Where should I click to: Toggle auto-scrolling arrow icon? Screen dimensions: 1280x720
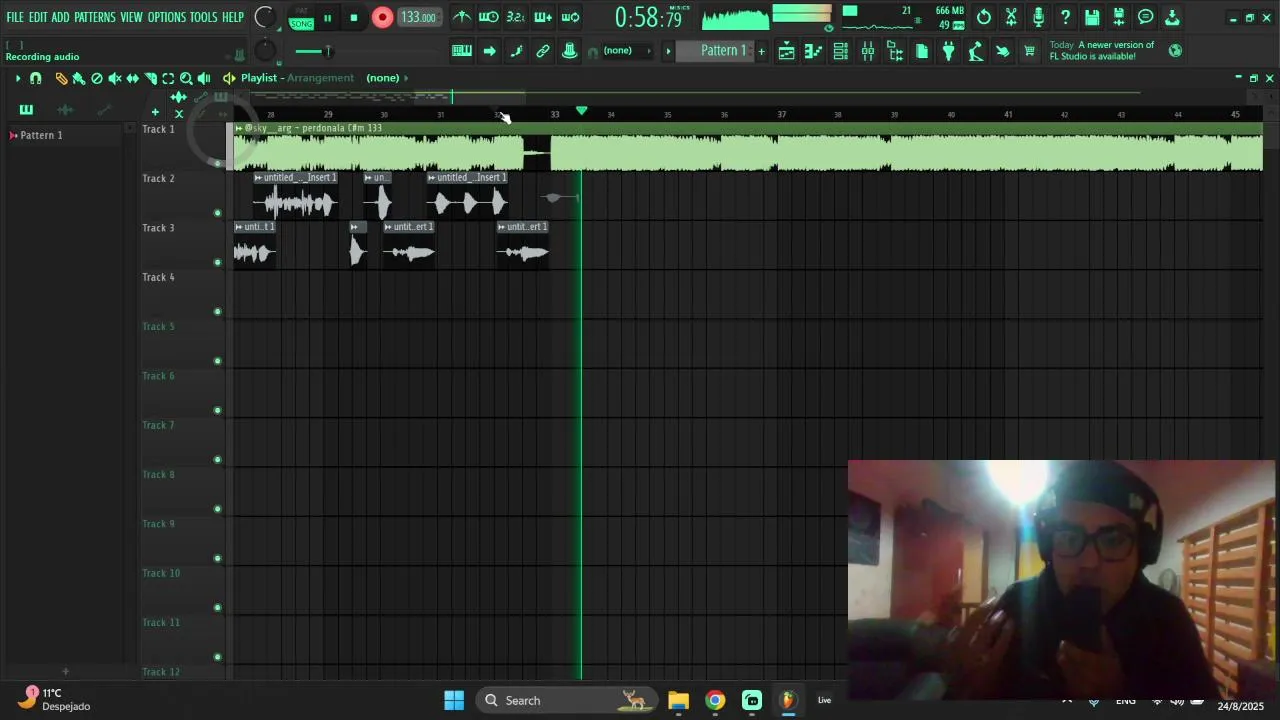489,51
